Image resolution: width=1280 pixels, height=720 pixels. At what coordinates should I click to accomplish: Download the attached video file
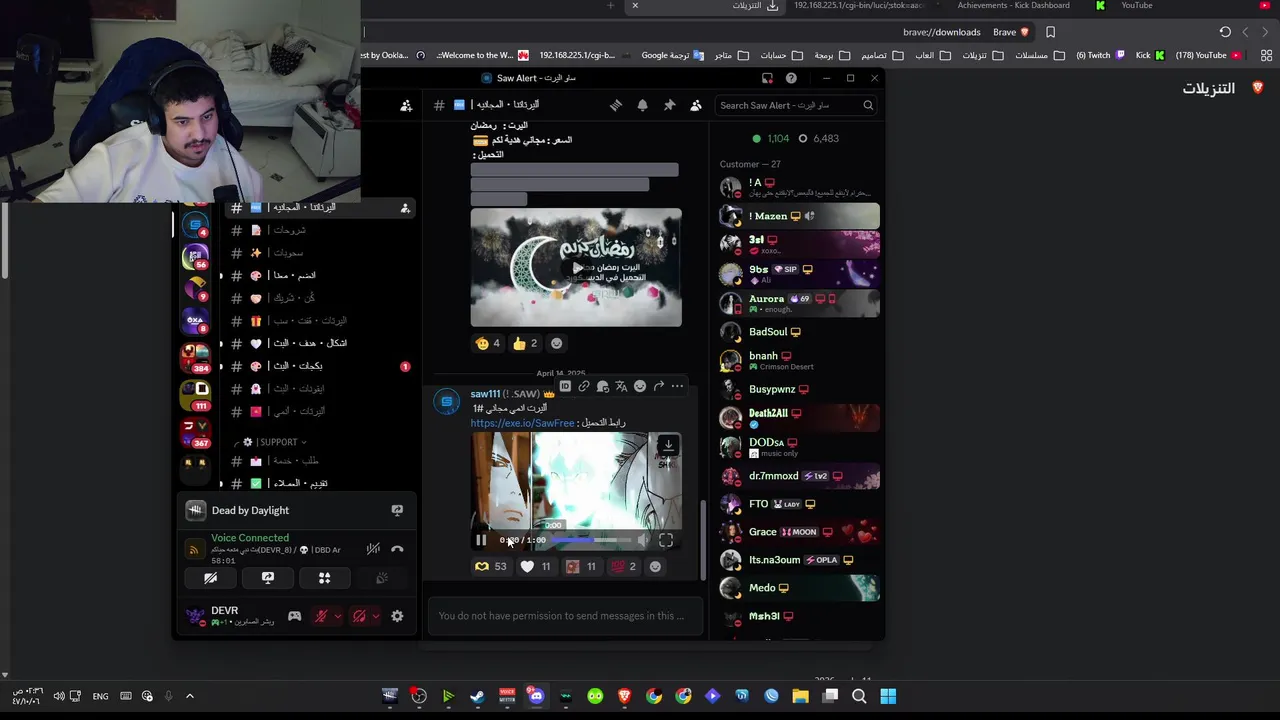point(668,445)
